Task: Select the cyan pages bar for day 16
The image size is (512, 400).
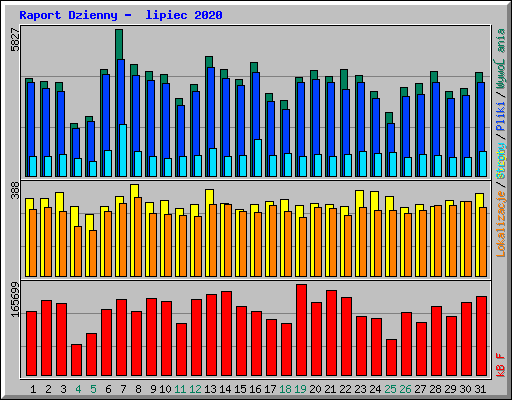Action: point(258,158)
